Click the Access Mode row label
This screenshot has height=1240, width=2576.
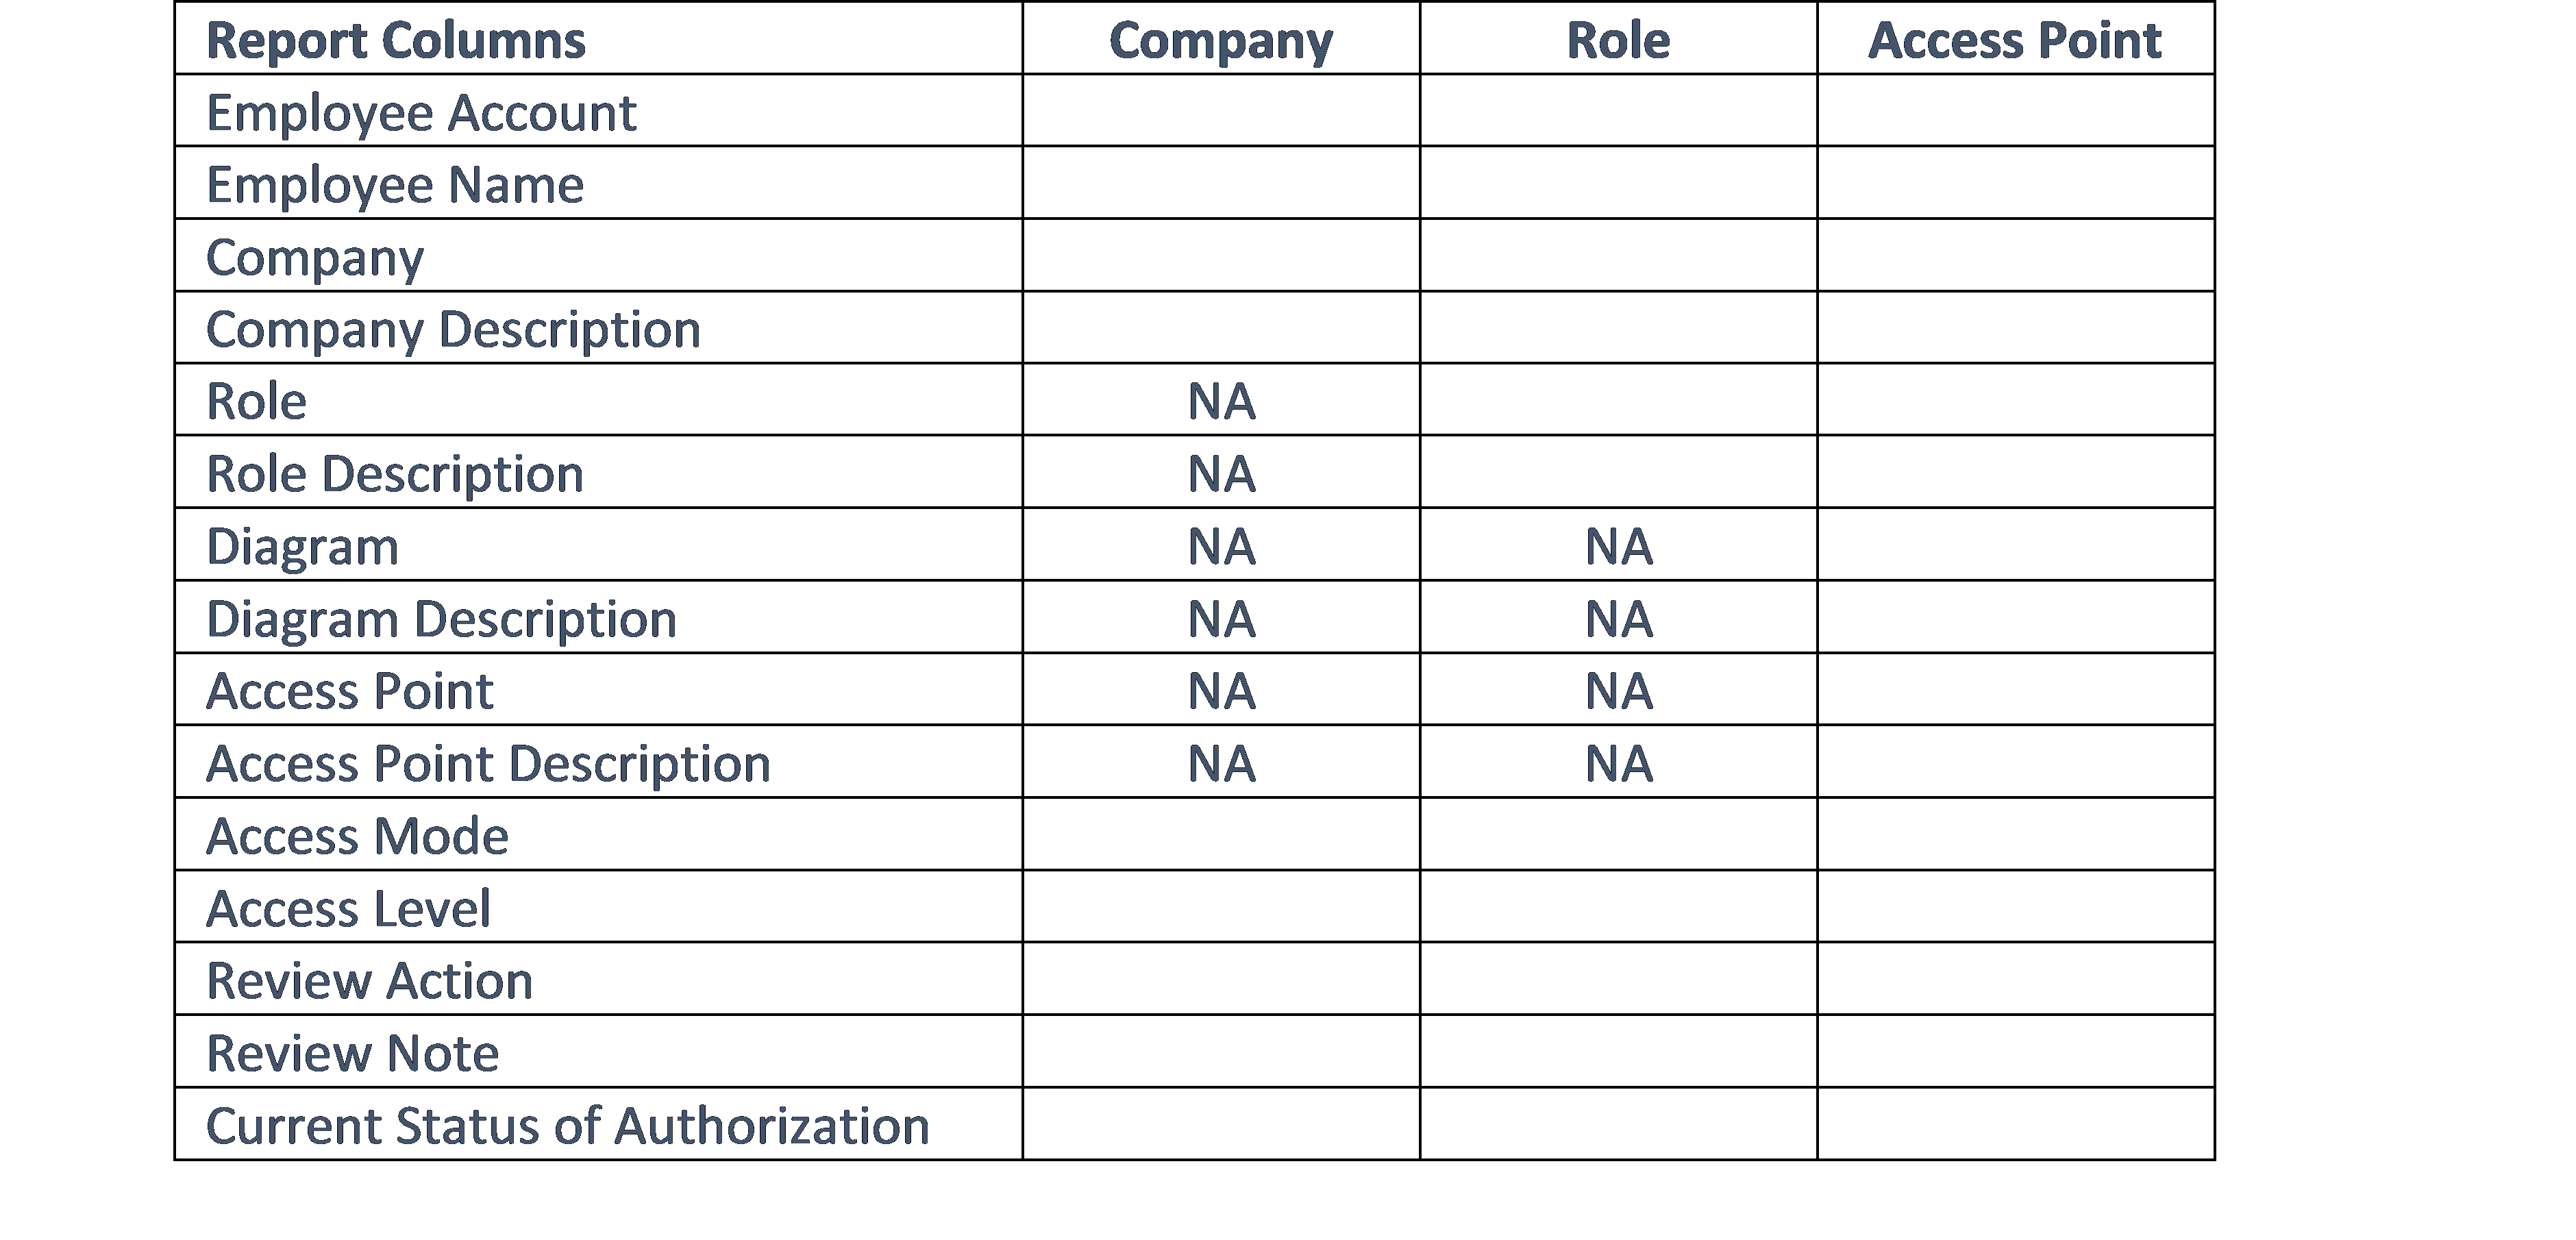coord(357,836)
